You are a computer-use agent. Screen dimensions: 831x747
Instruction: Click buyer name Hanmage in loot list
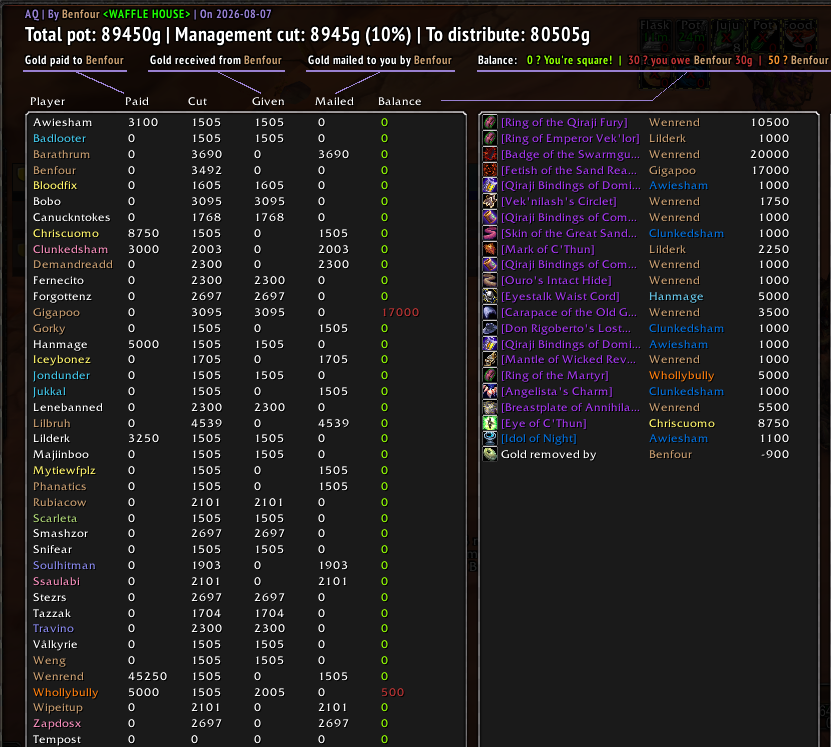676,296
